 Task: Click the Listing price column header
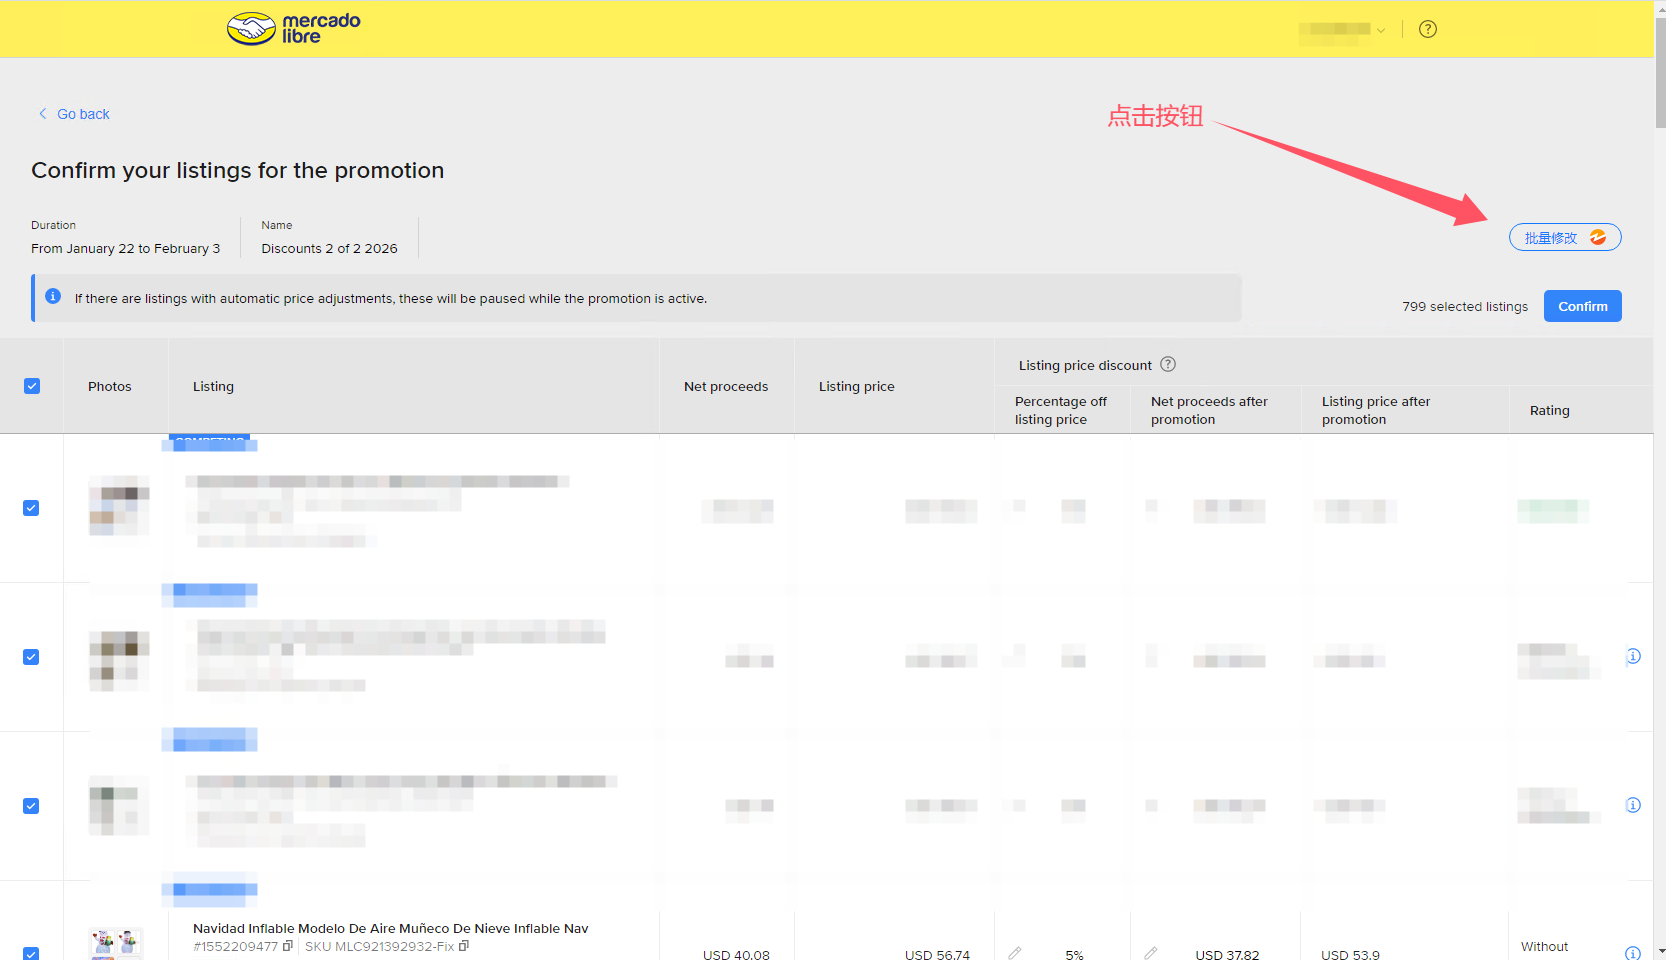tap(856, 386)
